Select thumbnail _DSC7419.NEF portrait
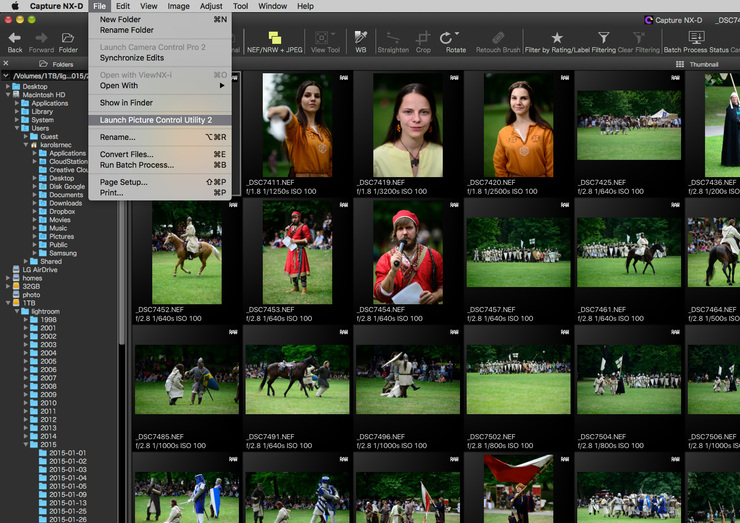 coord(408,125)
